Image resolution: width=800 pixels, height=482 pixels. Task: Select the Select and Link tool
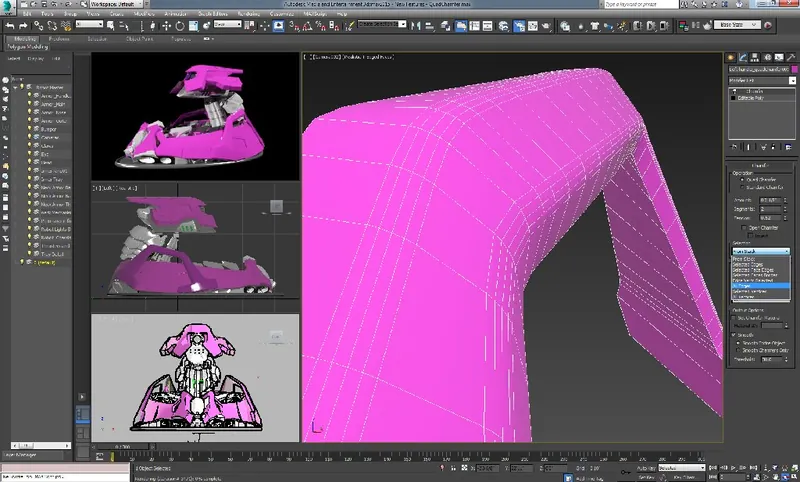tap(38, 26)
